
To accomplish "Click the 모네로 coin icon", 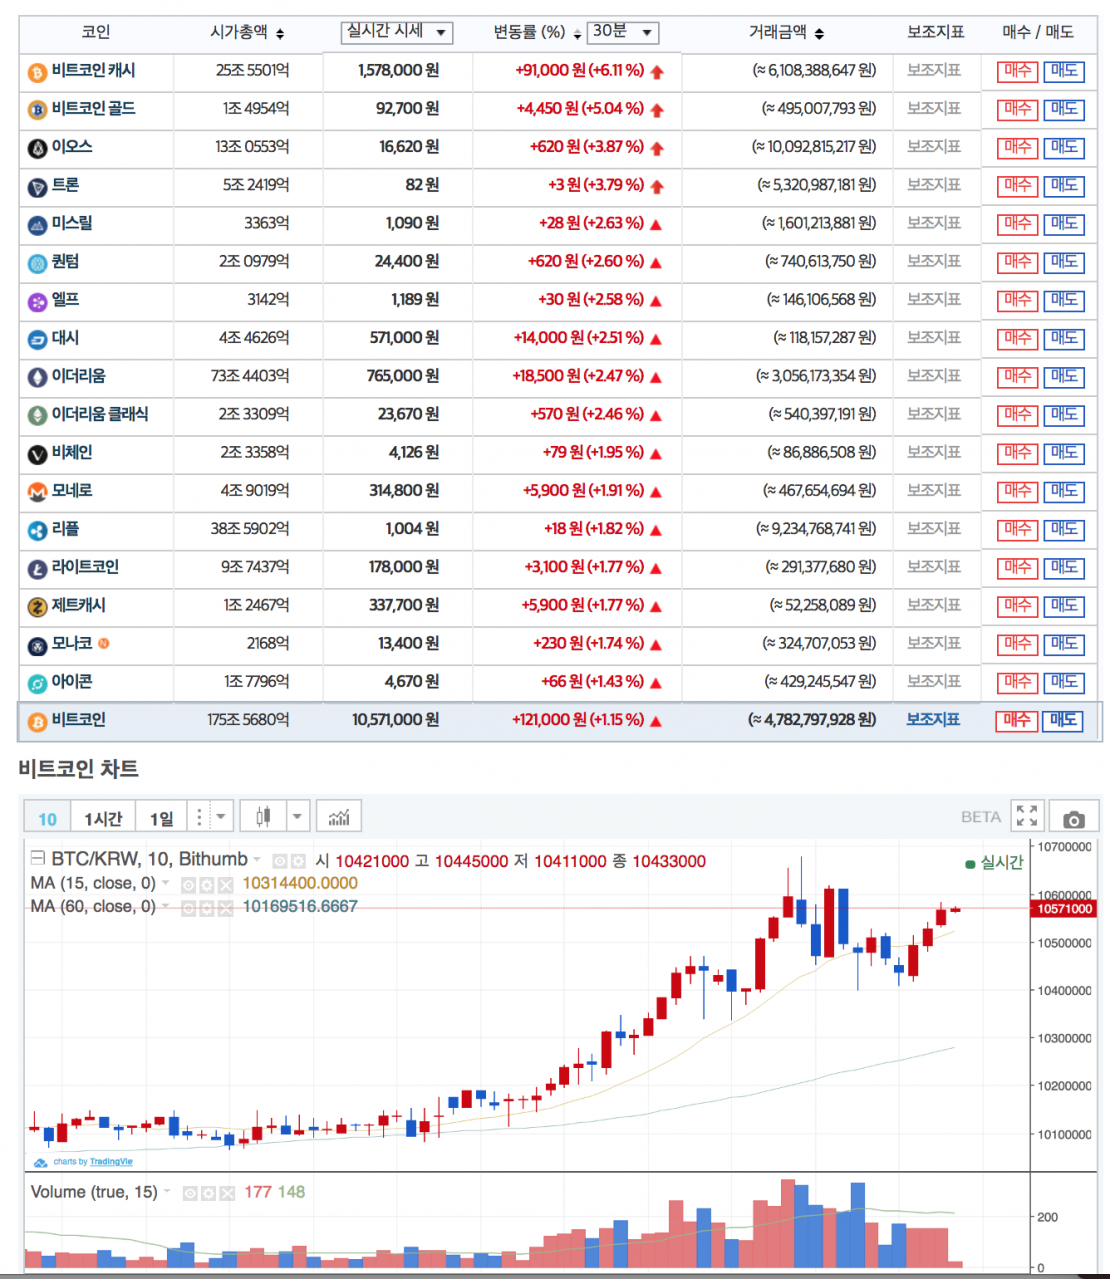I will click(x=37, y=492).
